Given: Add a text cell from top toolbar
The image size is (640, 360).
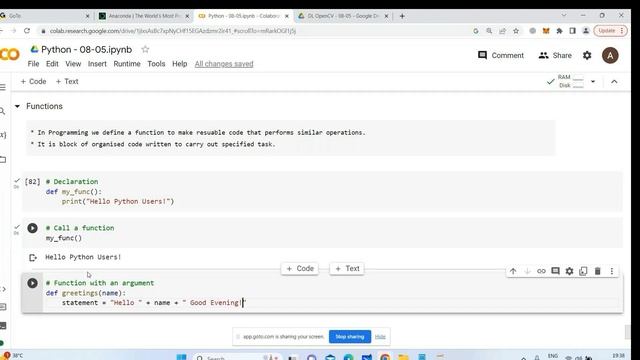Looking at the screenshot, I should 67,82.
